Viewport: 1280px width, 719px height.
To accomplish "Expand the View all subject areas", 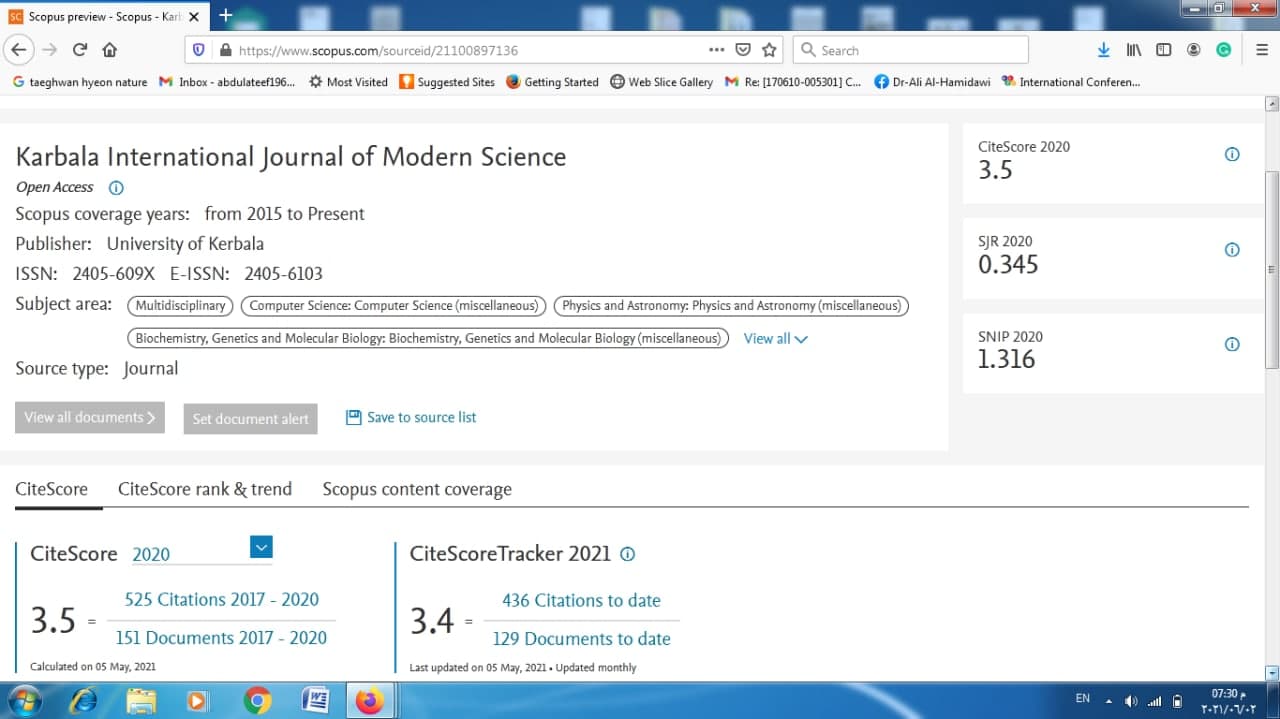I will (775, 339).
